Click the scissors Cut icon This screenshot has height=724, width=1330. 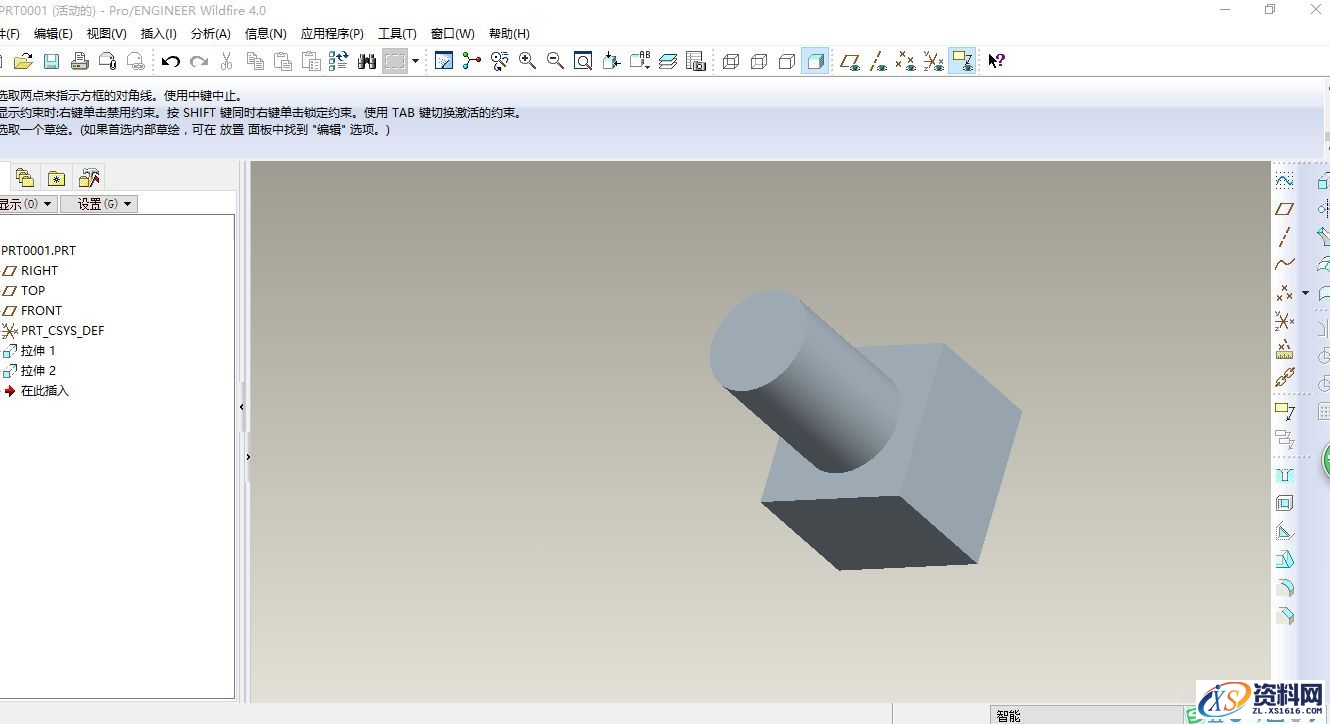227,62
